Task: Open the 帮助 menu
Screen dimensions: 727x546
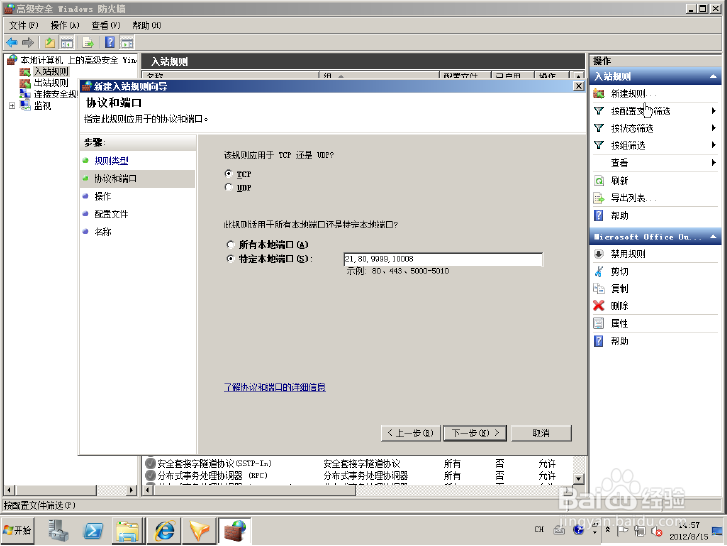Action: [147, 25]
